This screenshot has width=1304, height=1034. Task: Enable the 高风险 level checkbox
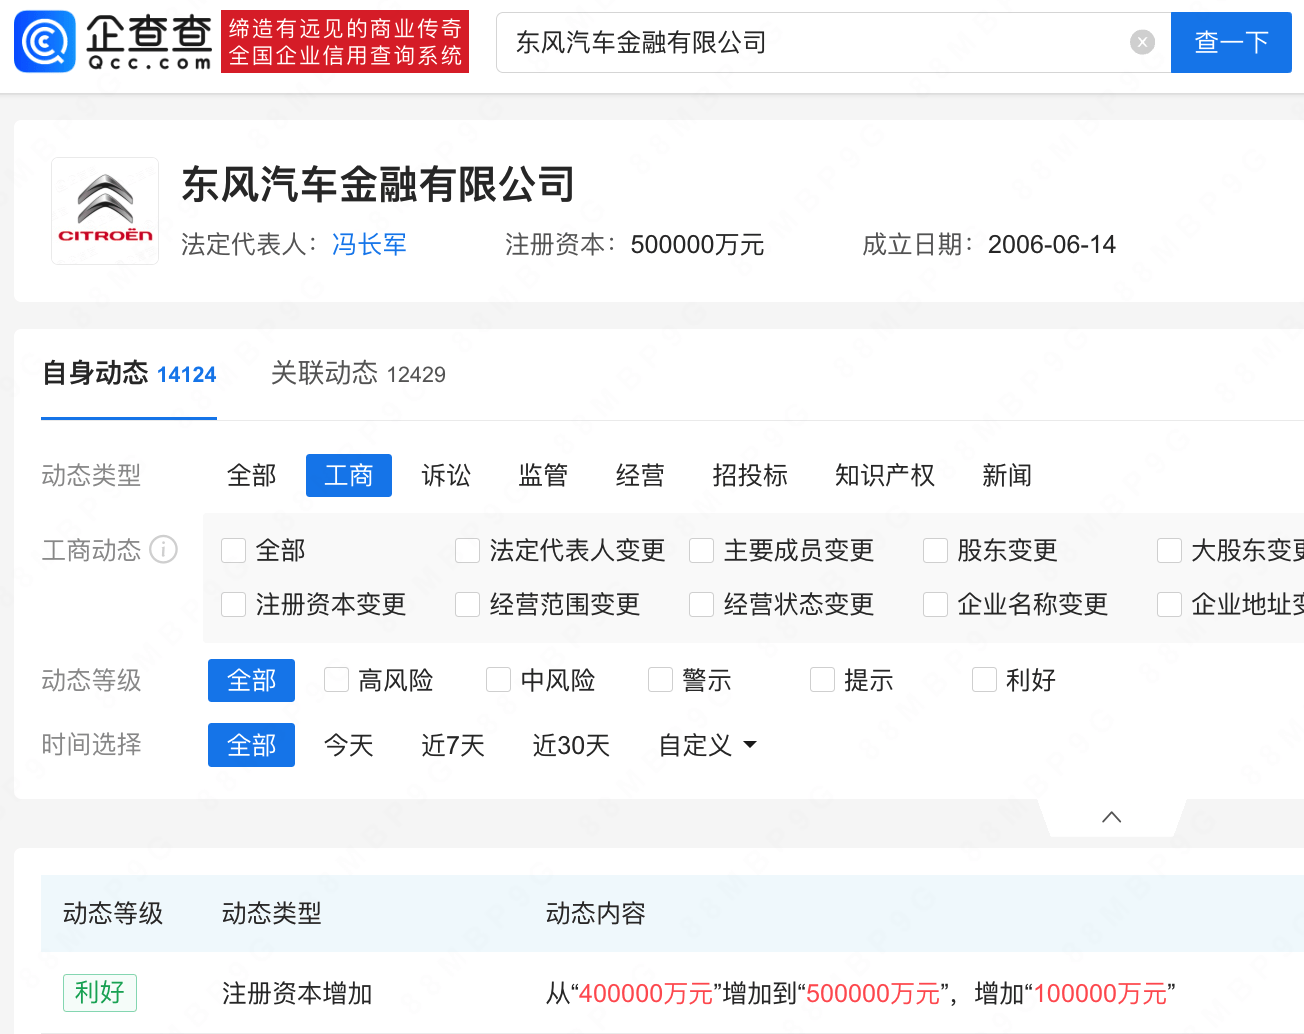click(336, 680)
